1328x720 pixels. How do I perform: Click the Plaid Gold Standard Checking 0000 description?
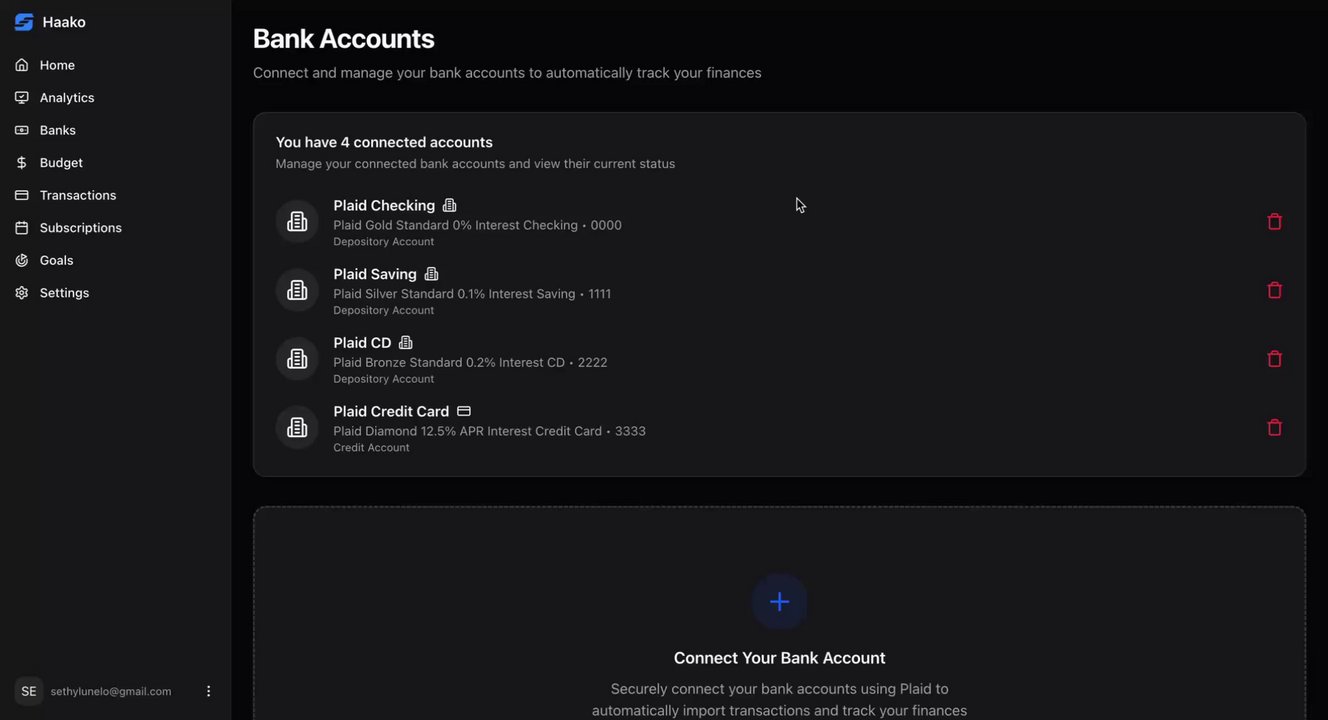477,225
